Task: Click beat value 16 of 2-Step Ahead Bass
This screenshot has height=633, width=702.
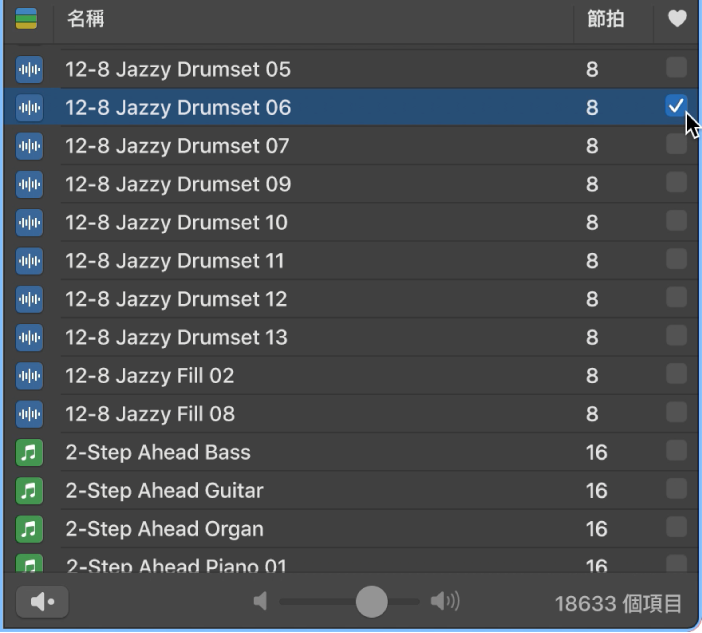Action: point(596,453)
